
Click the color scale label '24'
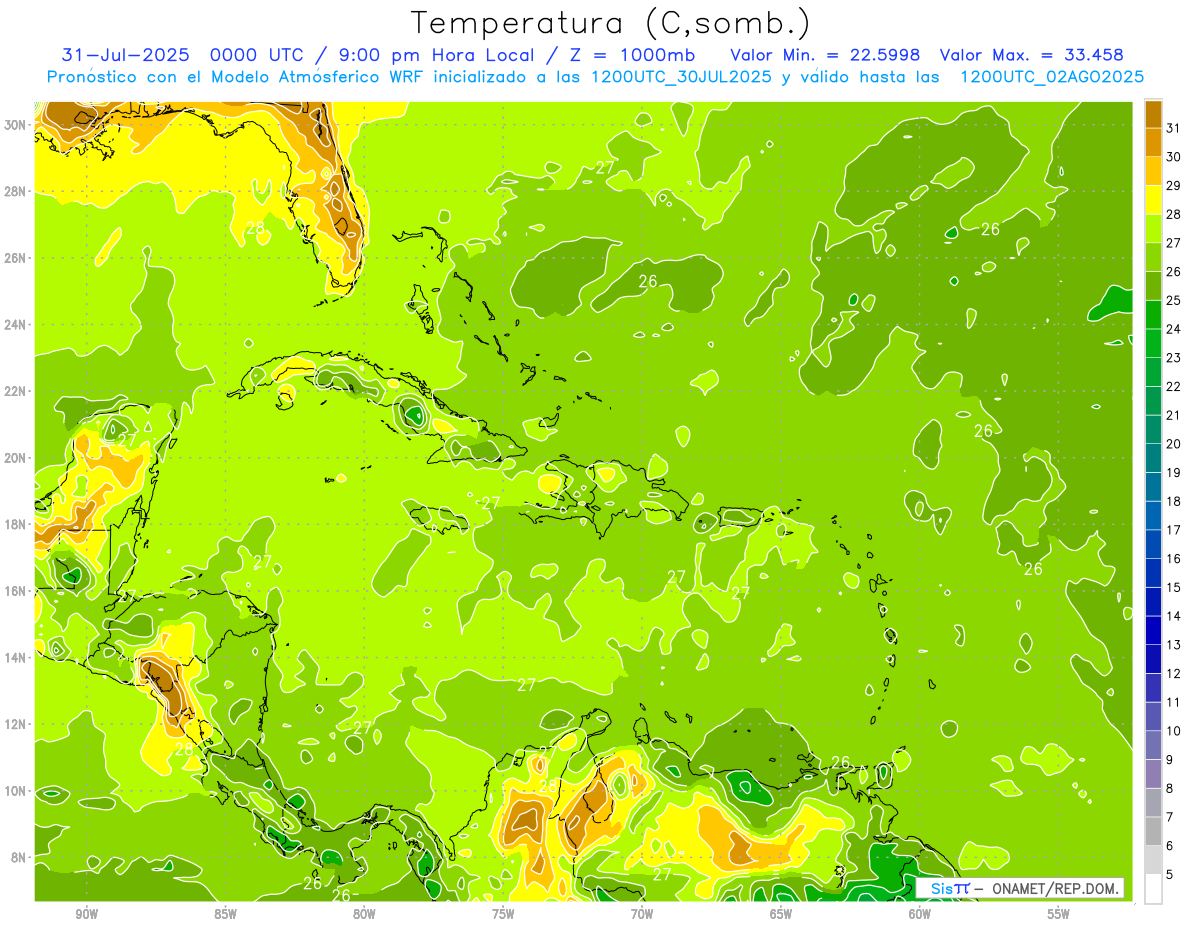click(x=1174, y=329)
